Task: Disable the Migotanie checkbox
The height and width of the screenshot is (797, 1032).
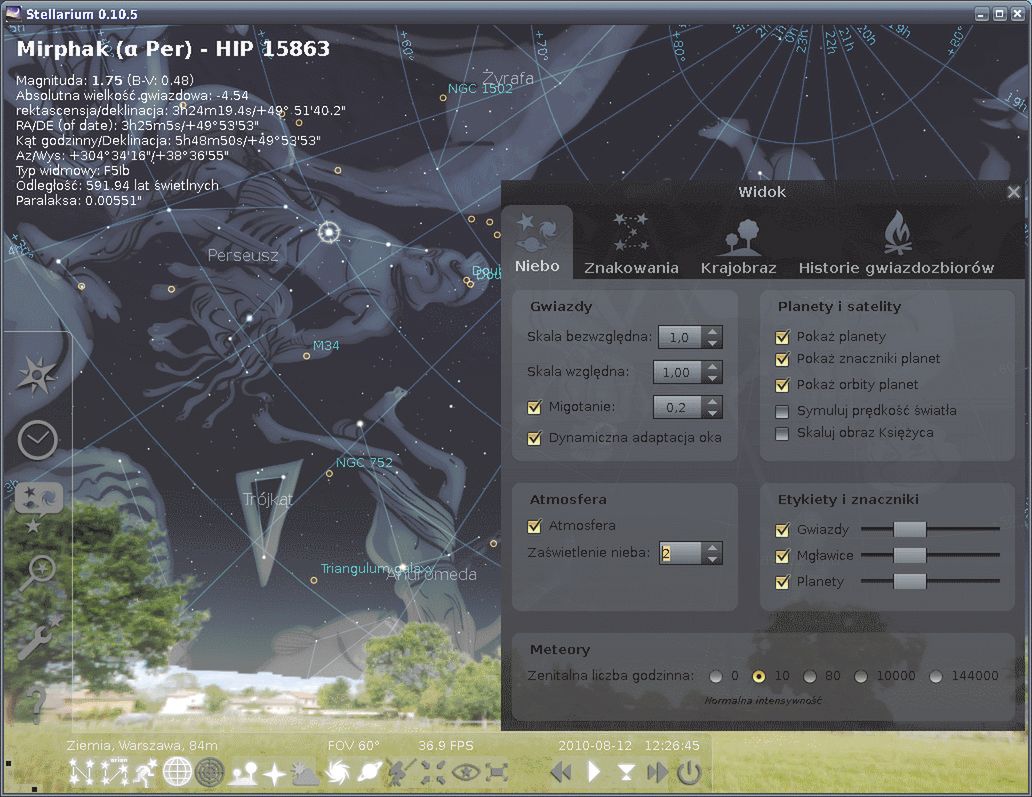Action: pyautogui.click(x=535, y=407)
